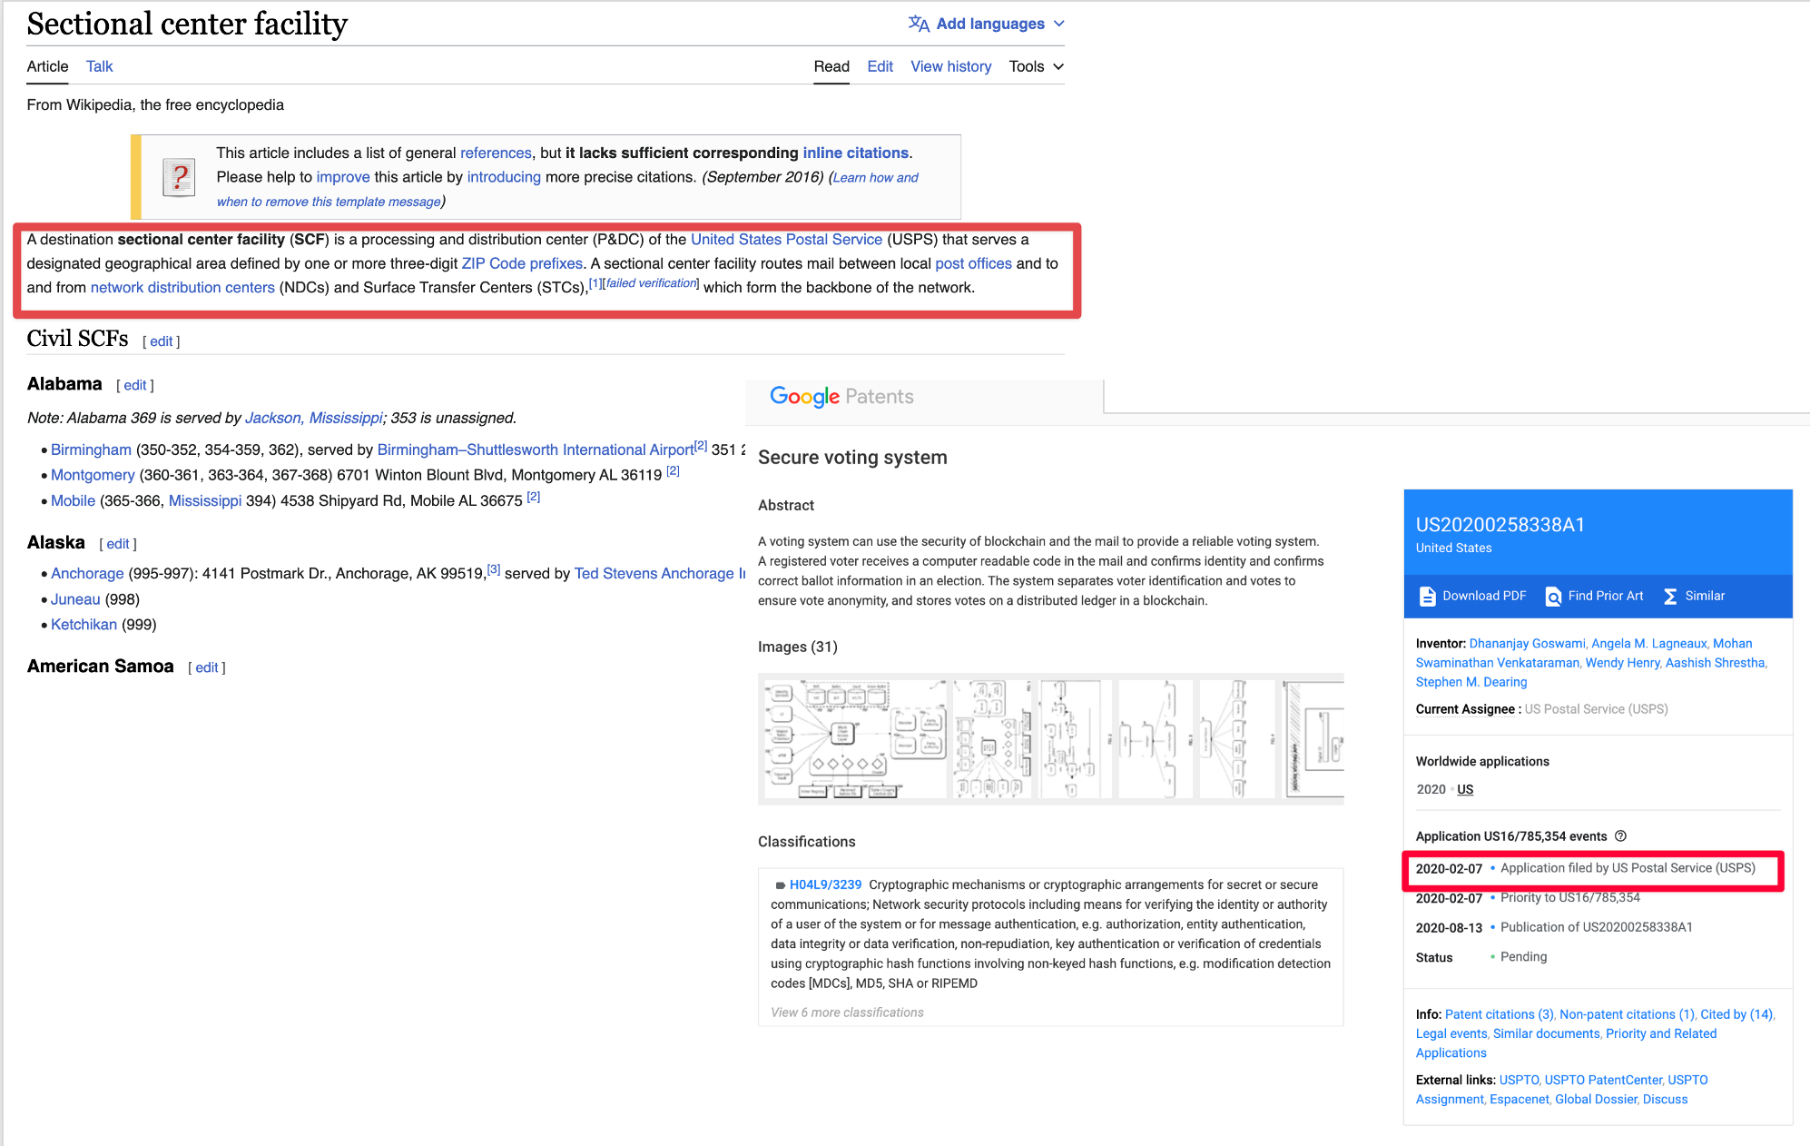
Task: Open network distribution centers link
Action: [x=182, y=287]
